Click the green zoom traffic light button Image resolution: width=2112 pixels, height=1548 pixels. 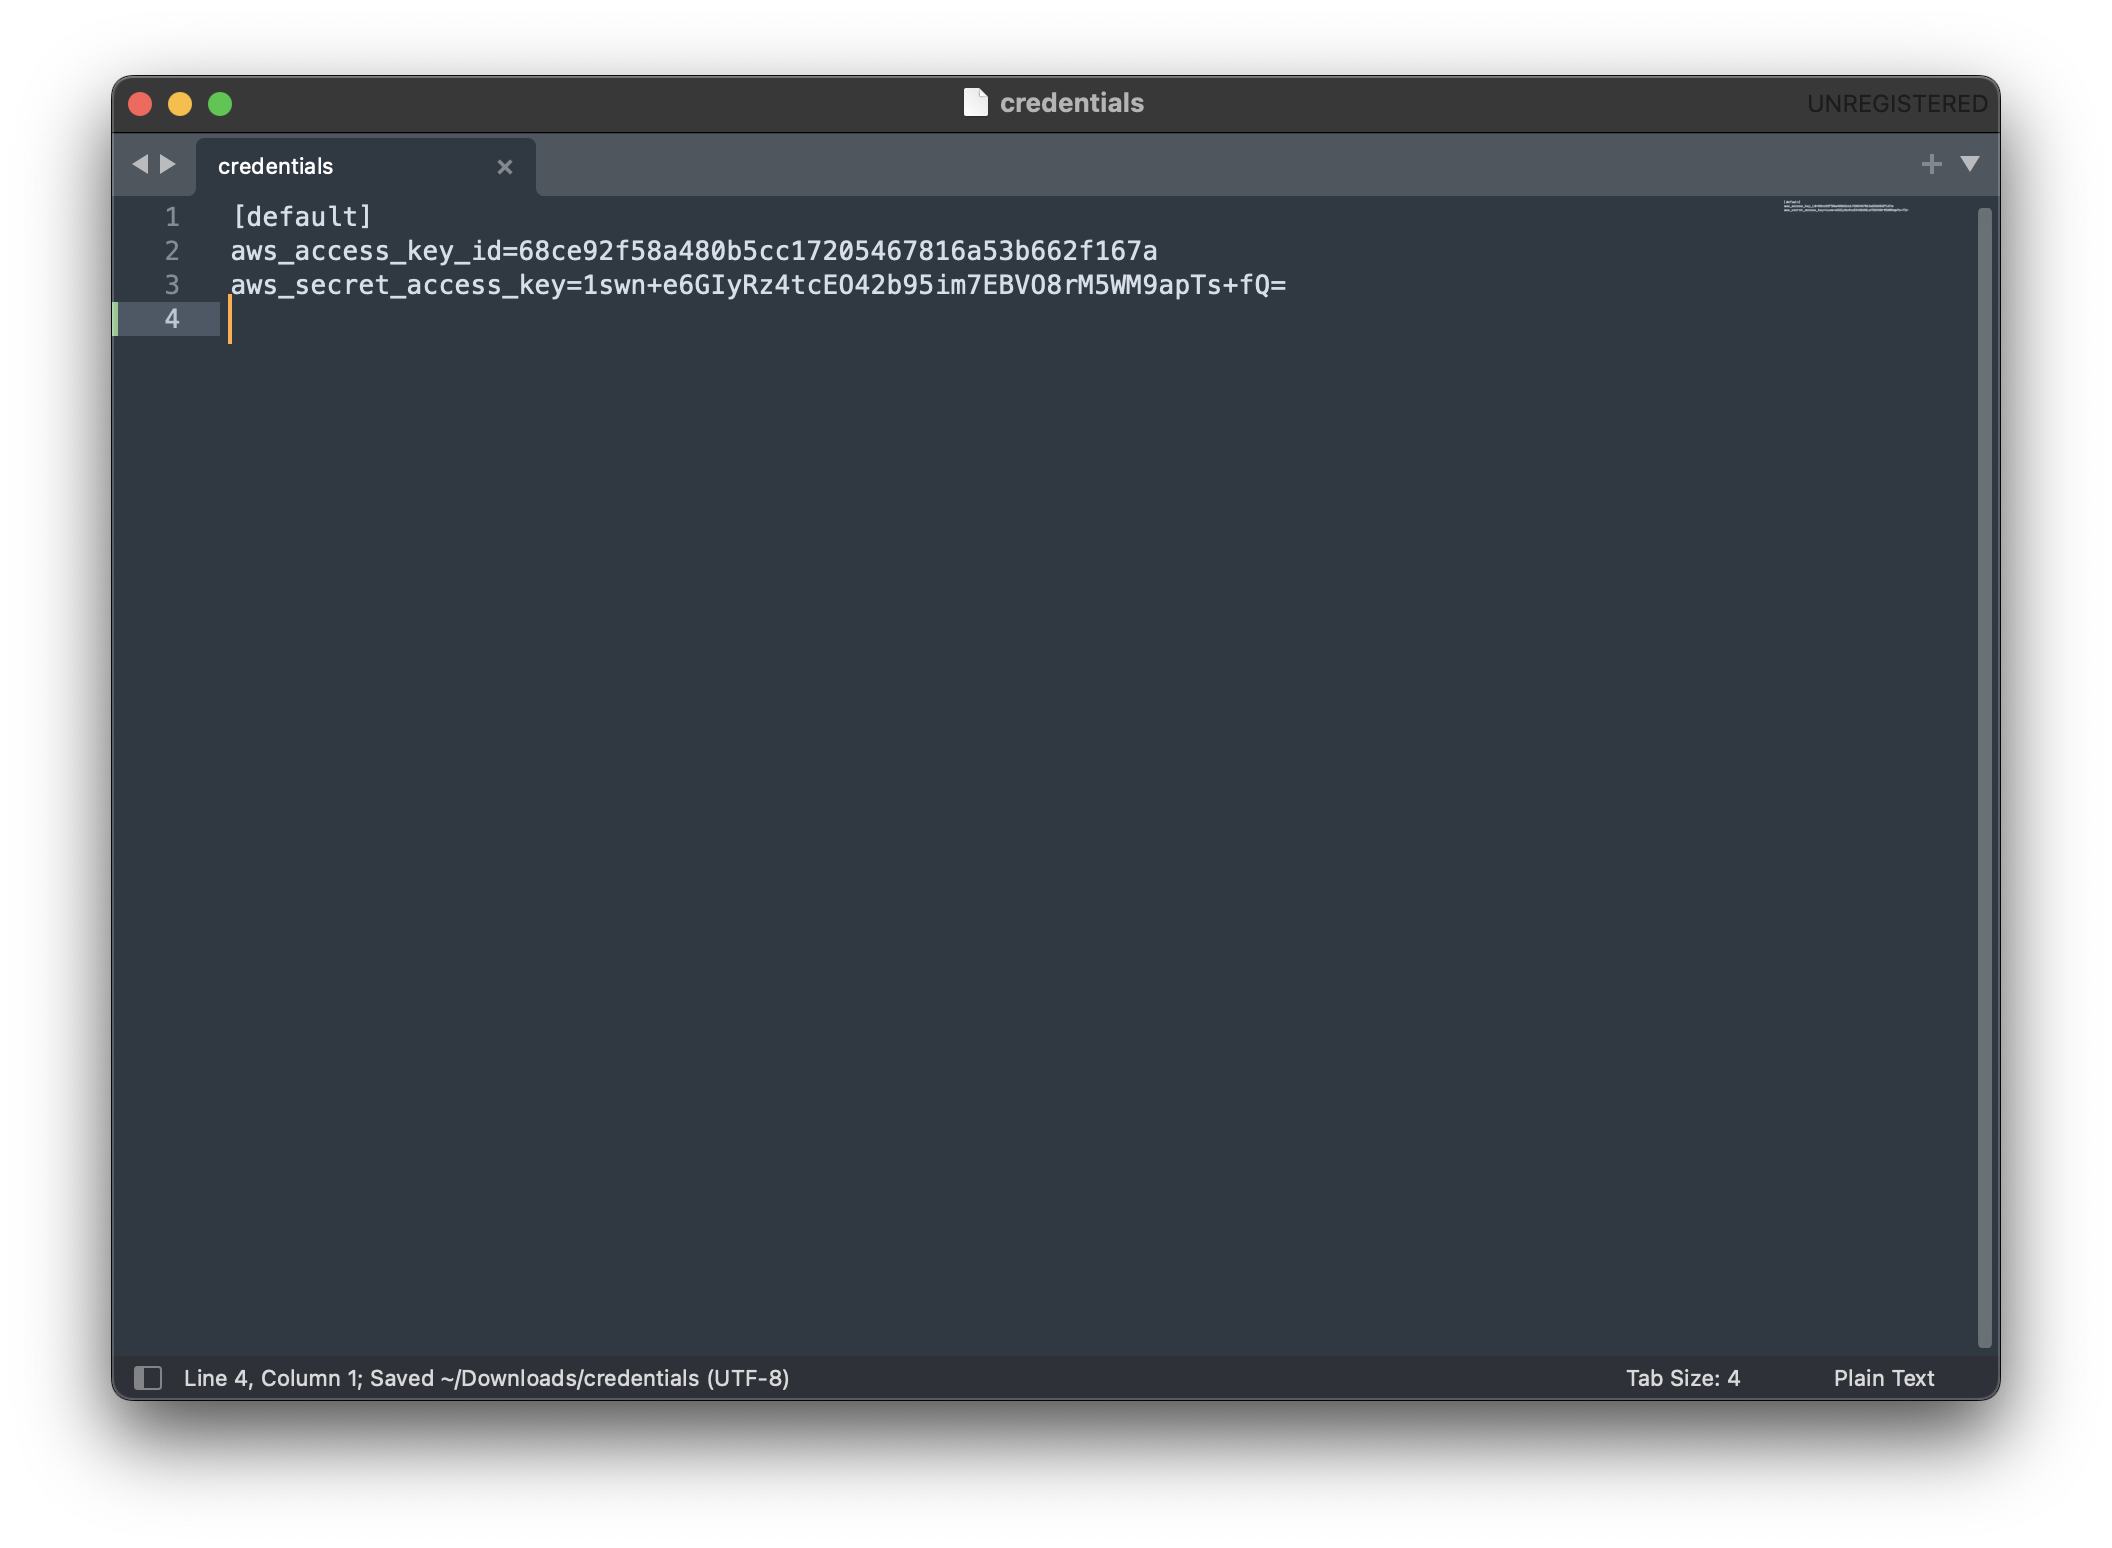click(222, 103)
